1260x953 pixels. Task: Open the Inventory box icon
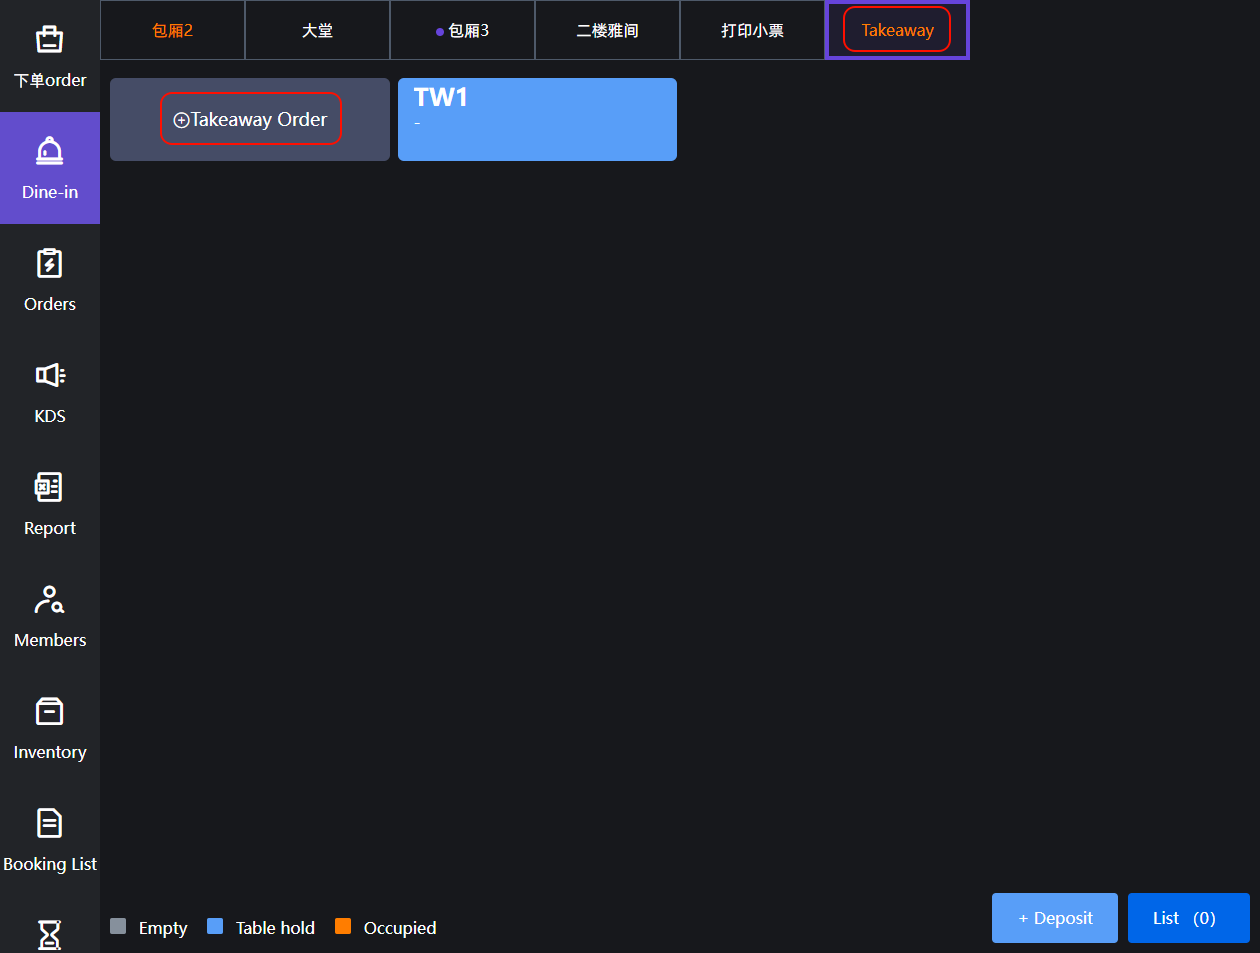[49, 711]
